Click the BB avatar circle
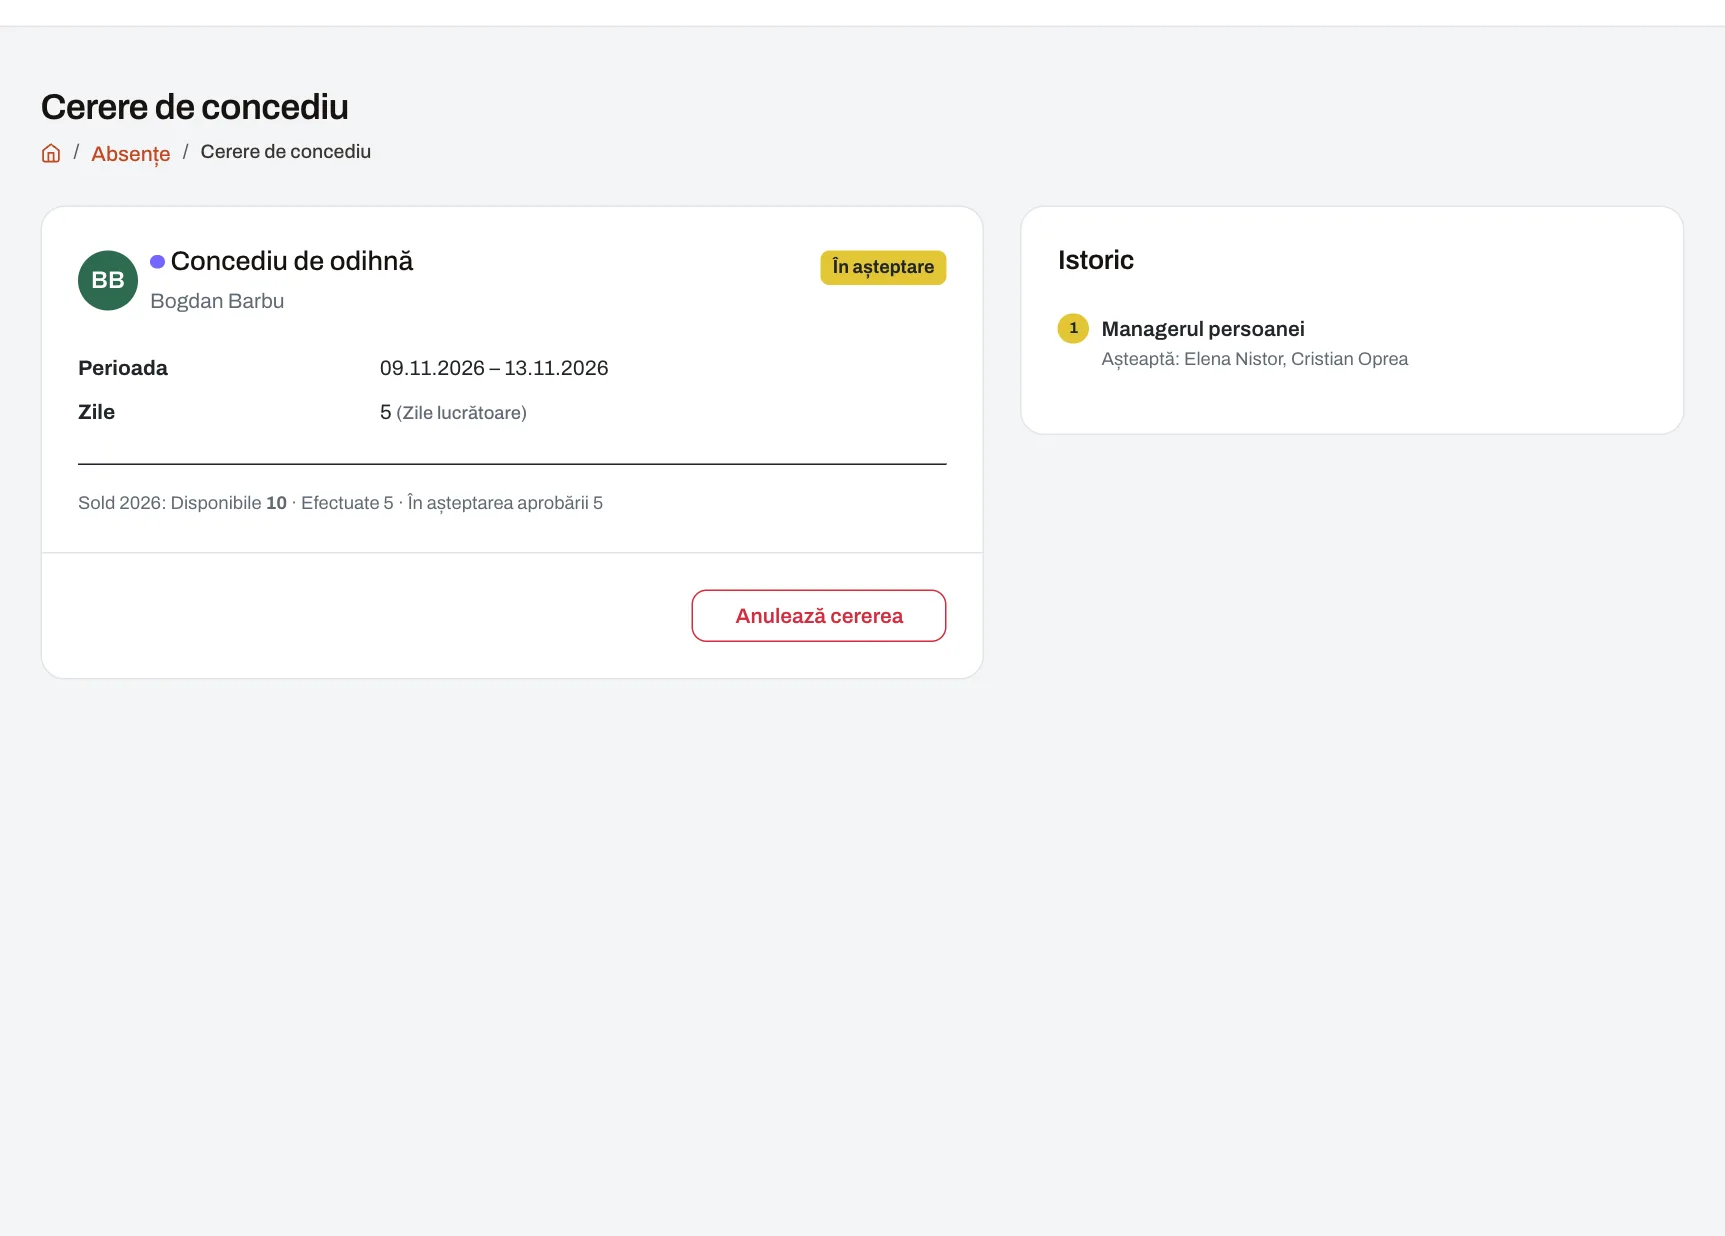 pos(108,280)
